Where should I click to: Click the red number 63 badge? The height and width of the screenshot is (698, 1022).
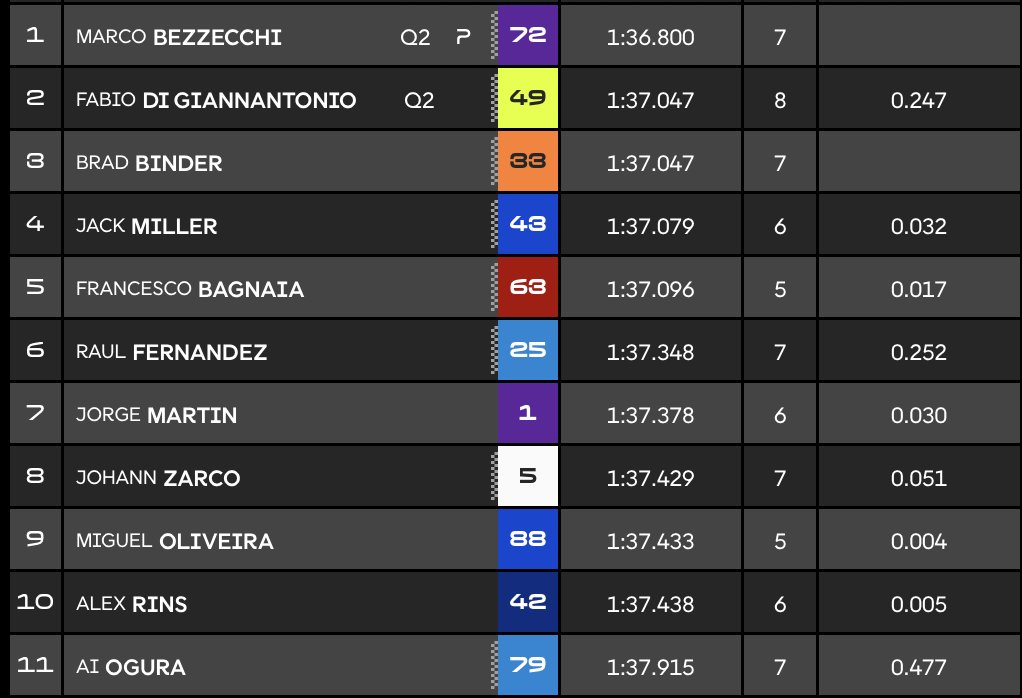click(x=527, y=288)
